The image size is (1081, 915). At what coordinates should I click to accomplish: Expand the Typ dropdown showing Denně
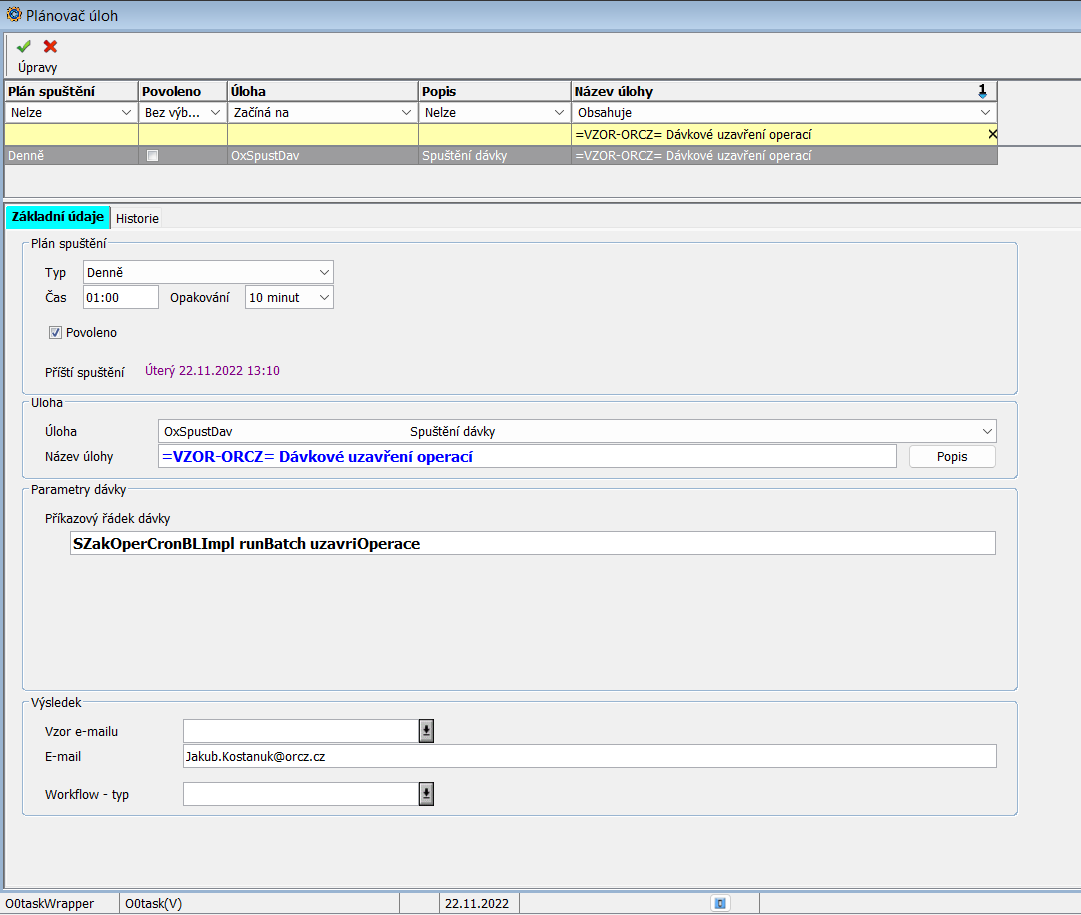[324, 272]
